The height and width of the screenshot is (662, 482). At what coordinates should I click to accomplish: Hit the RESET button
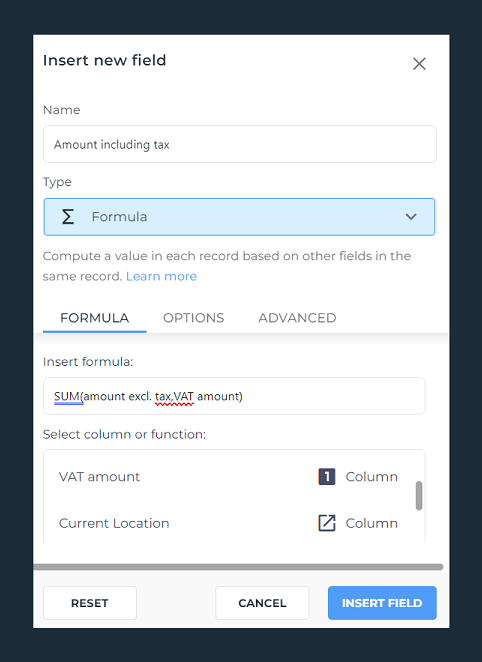click(90, 603)
